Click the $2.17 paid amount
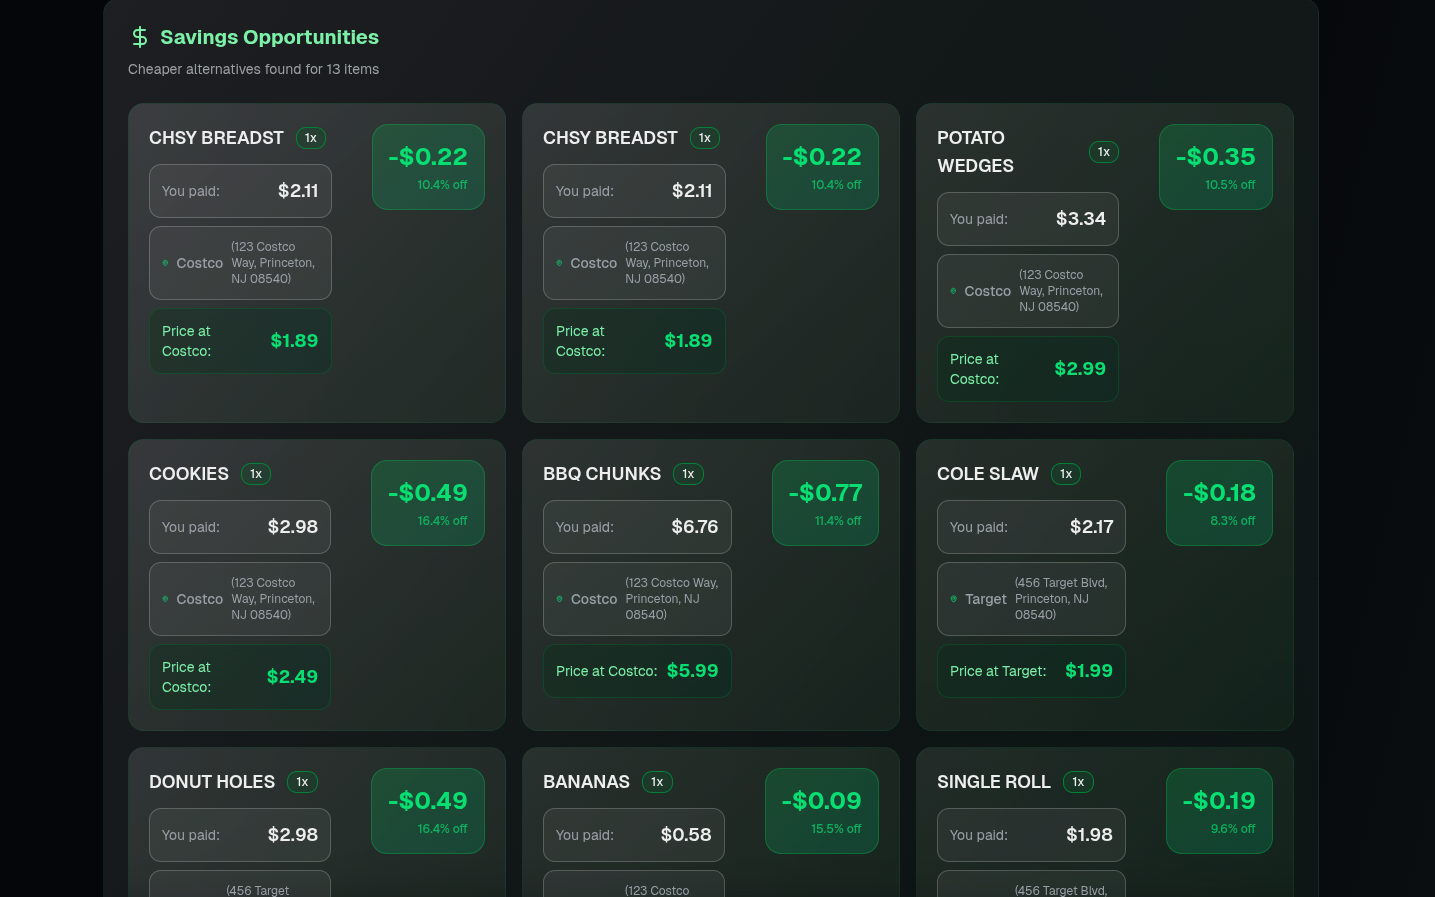1435x897 pixels. click(1092, 527)
